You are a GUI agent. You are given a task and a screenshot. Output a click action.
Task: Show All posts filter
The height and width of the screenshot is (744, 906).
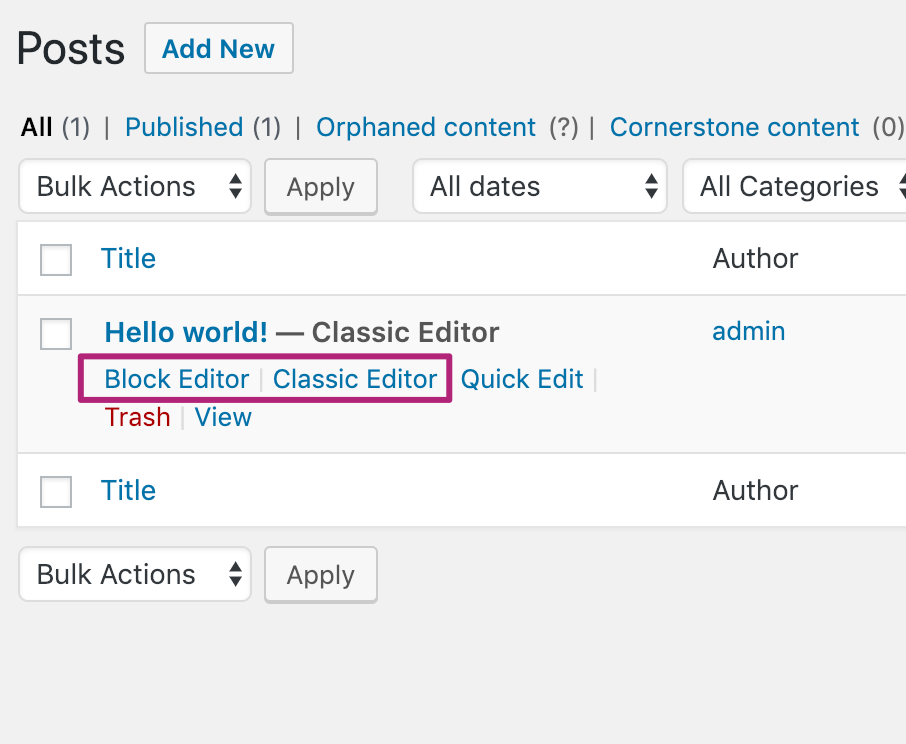(x=36, y=127)
